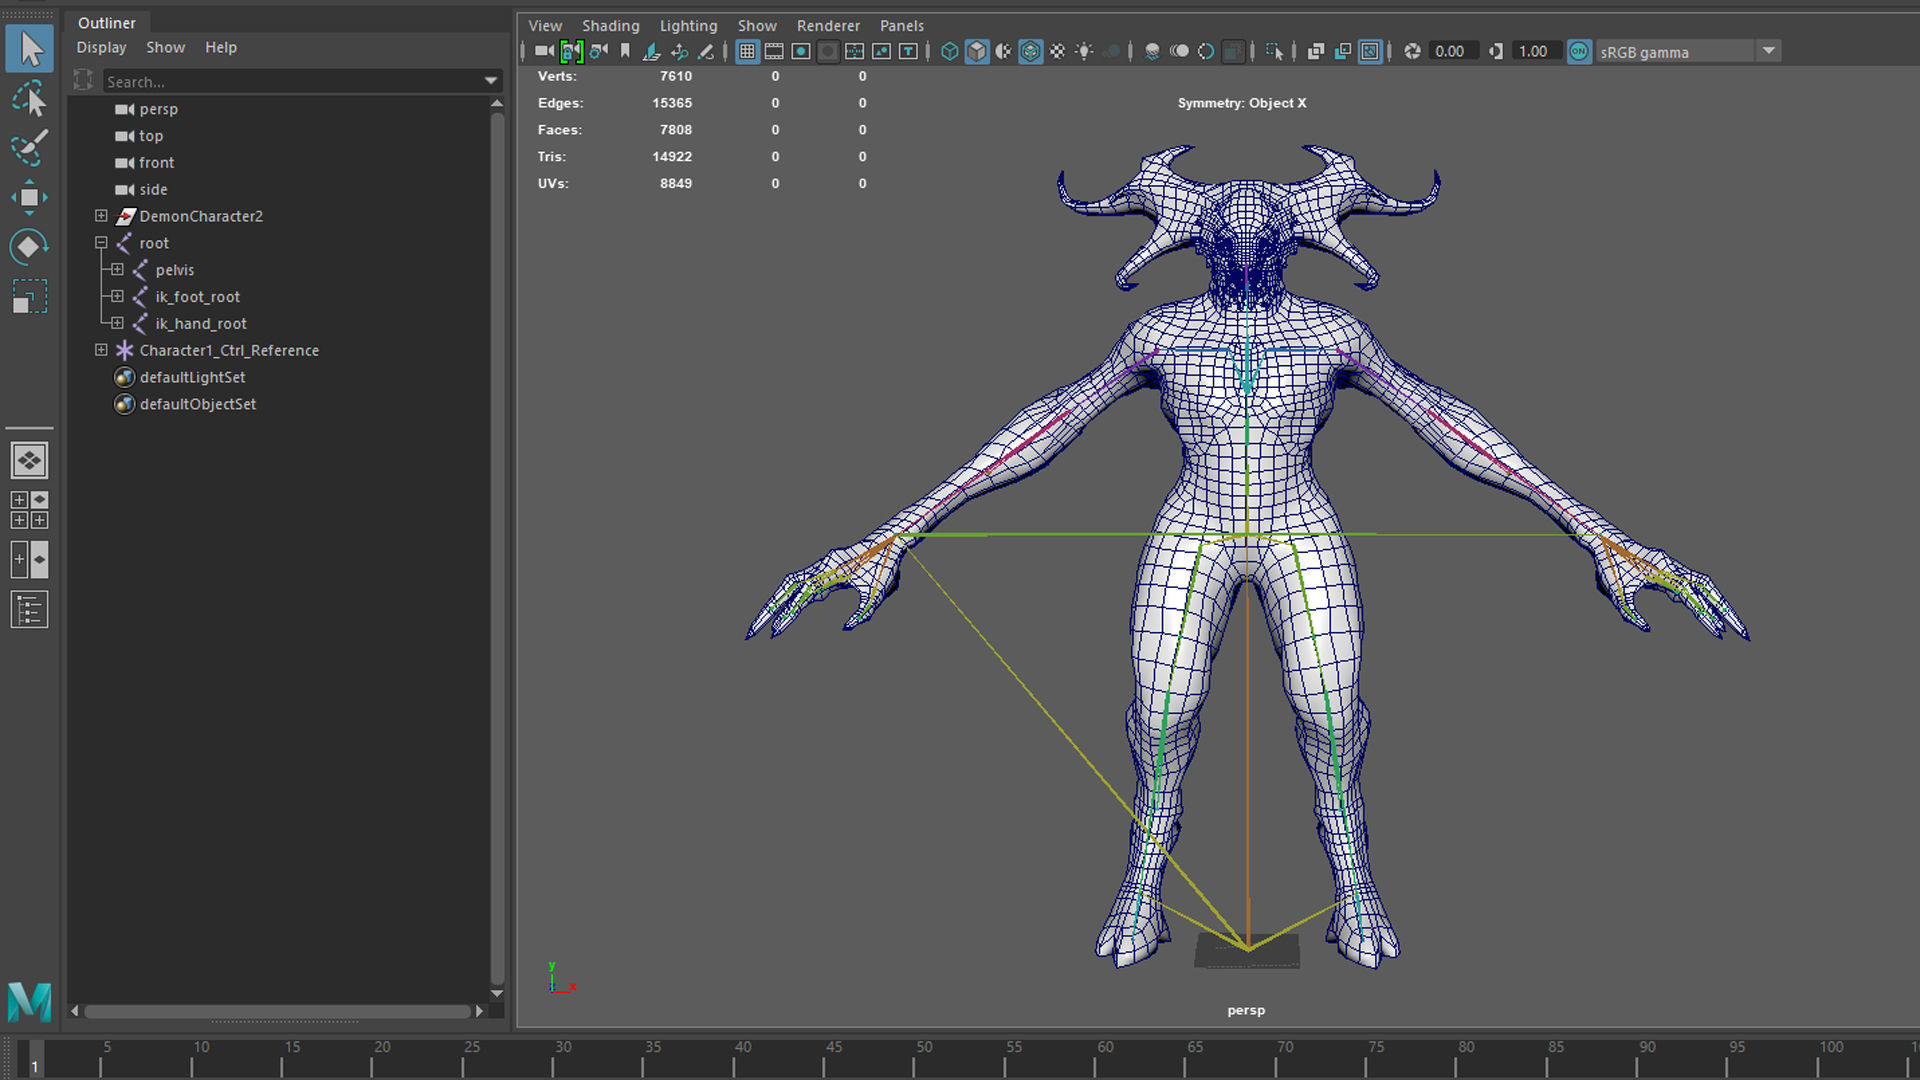Toggle Textured display icon
This screenshot has width=1920, height=1080.
click(1057, 51)
